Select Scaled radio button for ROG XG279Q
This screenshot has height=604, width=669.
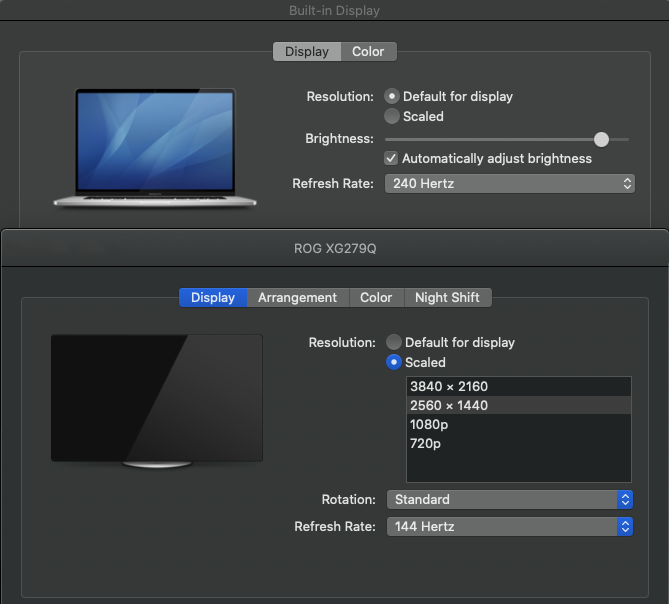point(395,362)
